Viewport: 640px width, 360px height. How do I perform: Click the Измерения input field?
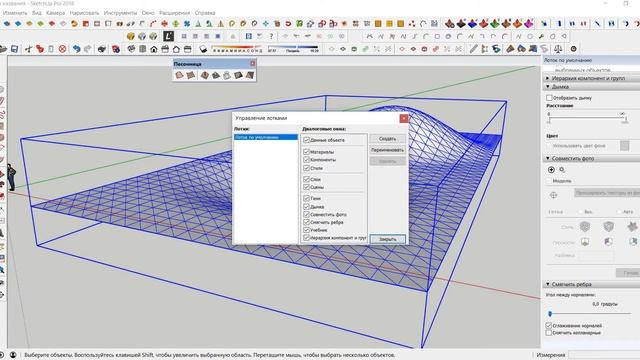point(604,355)
